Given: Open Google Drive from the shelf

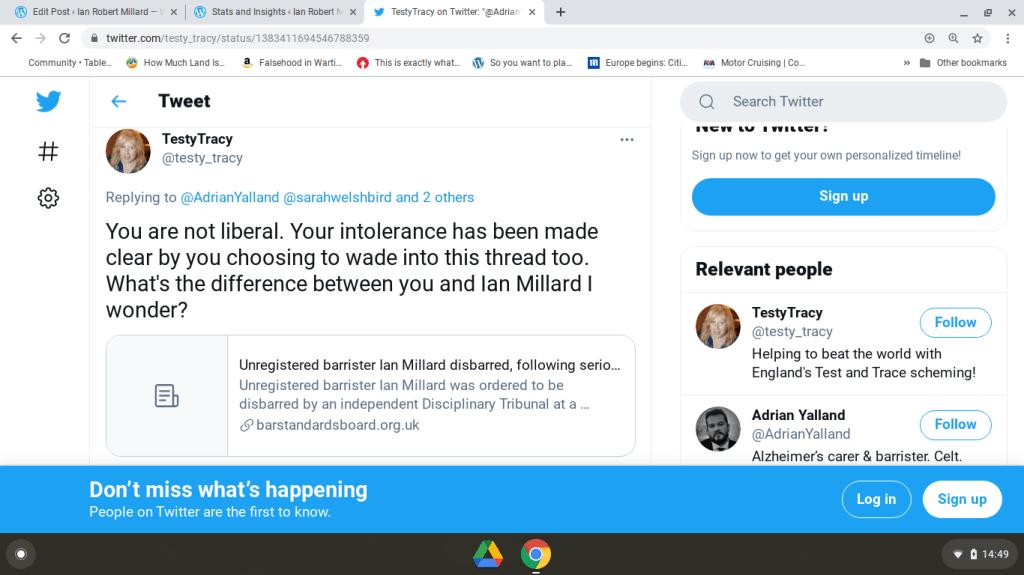Looking at the screenshot, I should click(488, 553).
